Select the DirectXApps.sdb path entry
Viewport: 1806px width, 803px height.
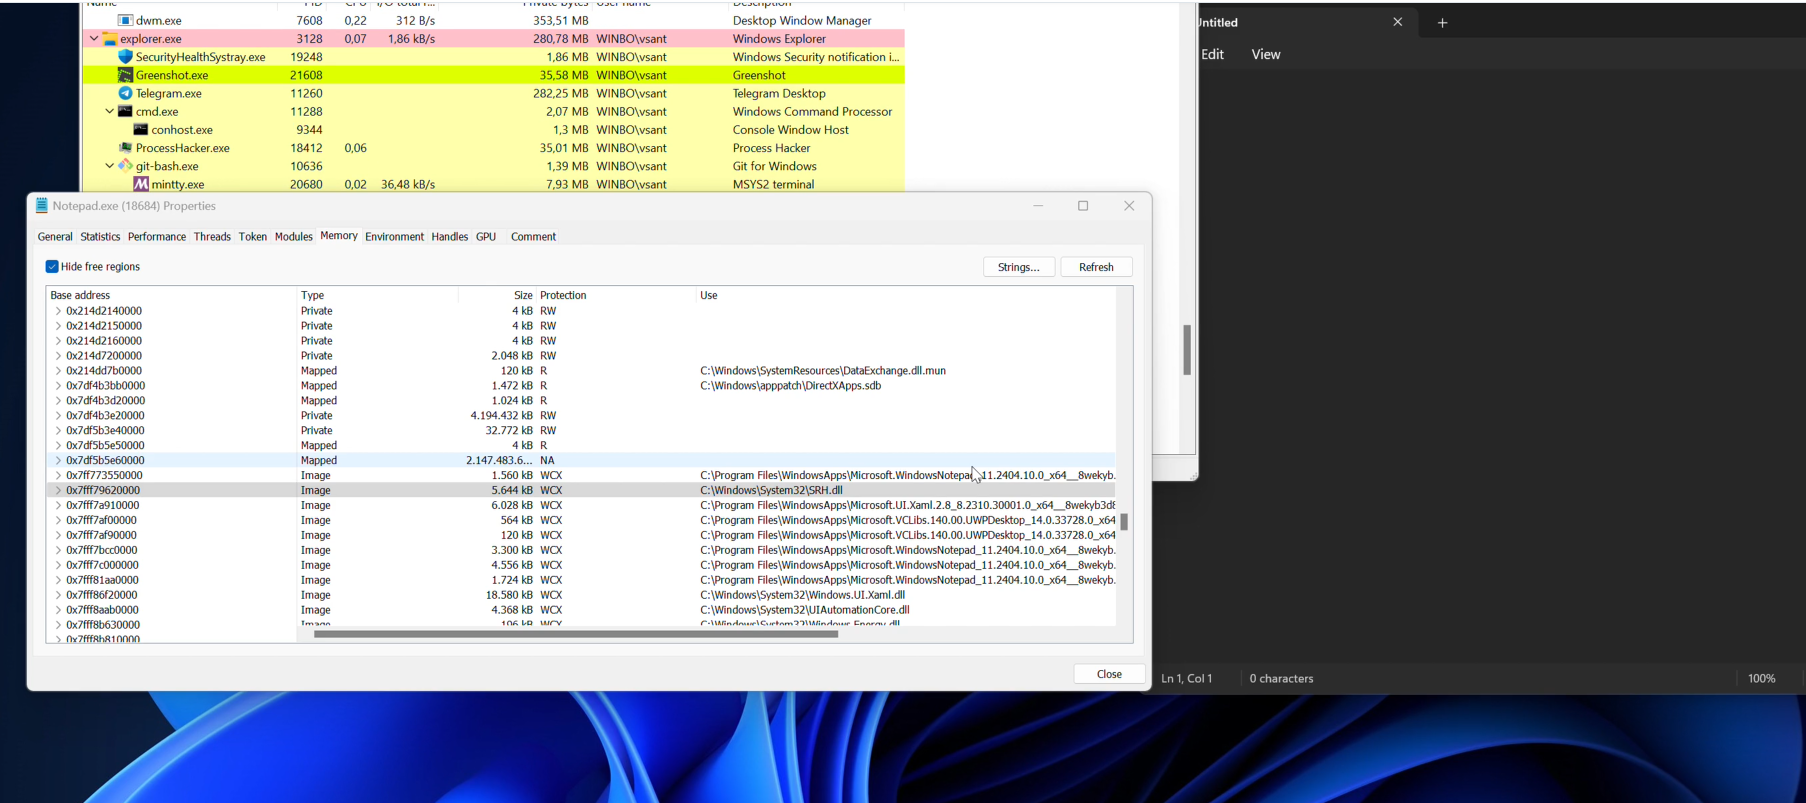(790, 386)
